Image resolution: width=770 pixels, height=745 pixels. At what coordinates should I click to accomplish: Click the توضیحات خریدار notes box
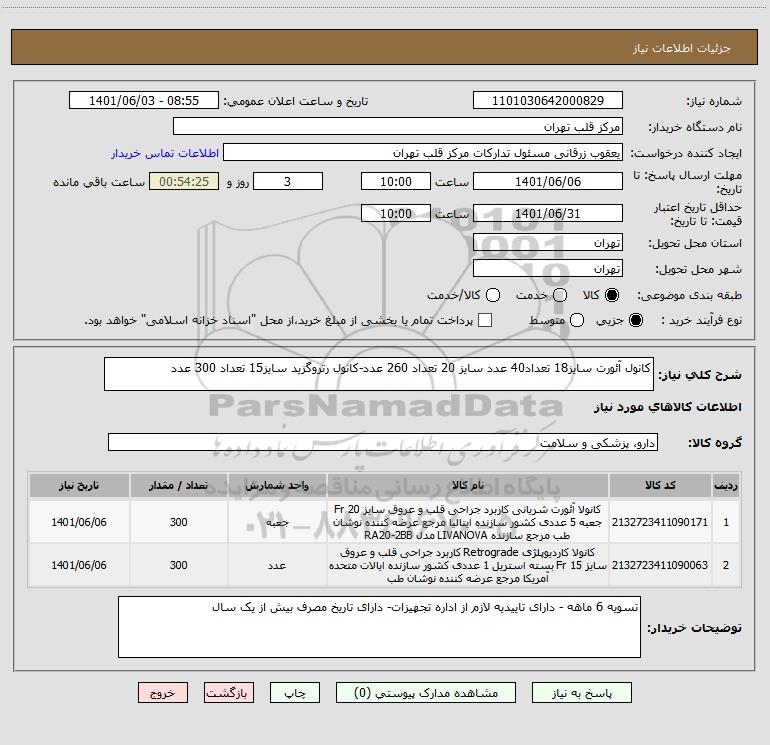tap(379, 627)
